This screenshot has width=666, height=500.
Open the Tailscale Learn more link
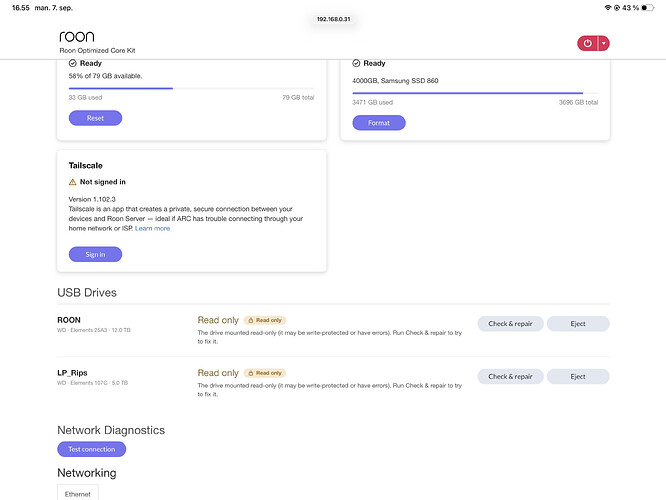coord(152,229)
